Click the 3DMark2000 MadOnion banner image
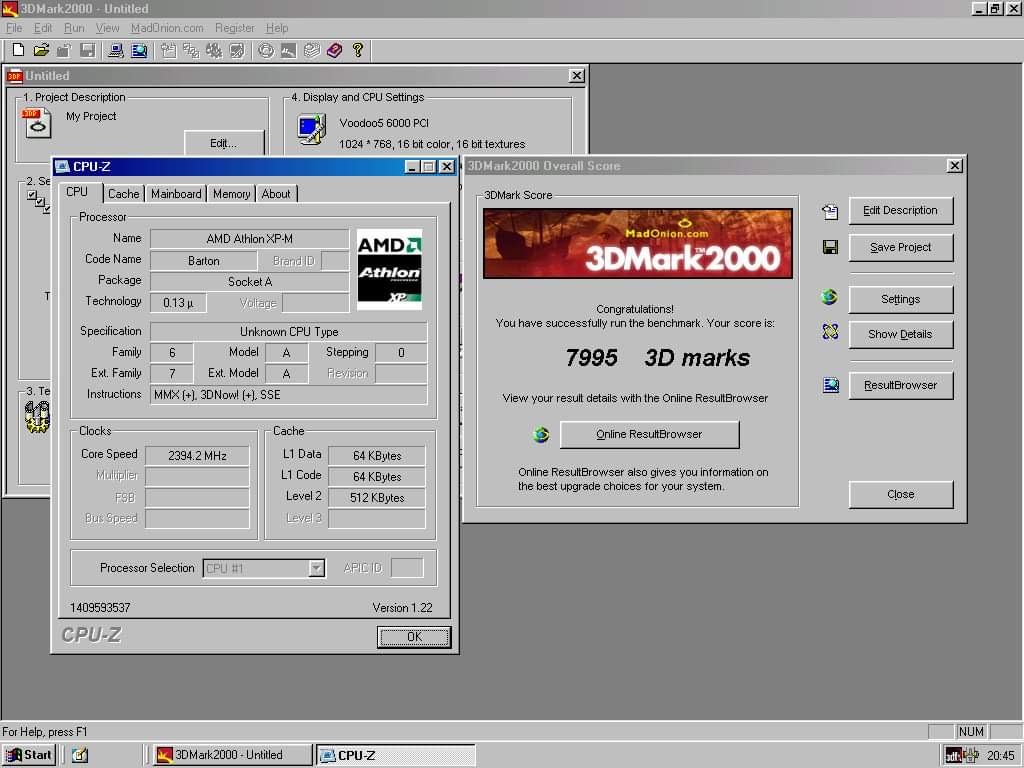This screenshot has width=1024, height=768. [637, 244]
